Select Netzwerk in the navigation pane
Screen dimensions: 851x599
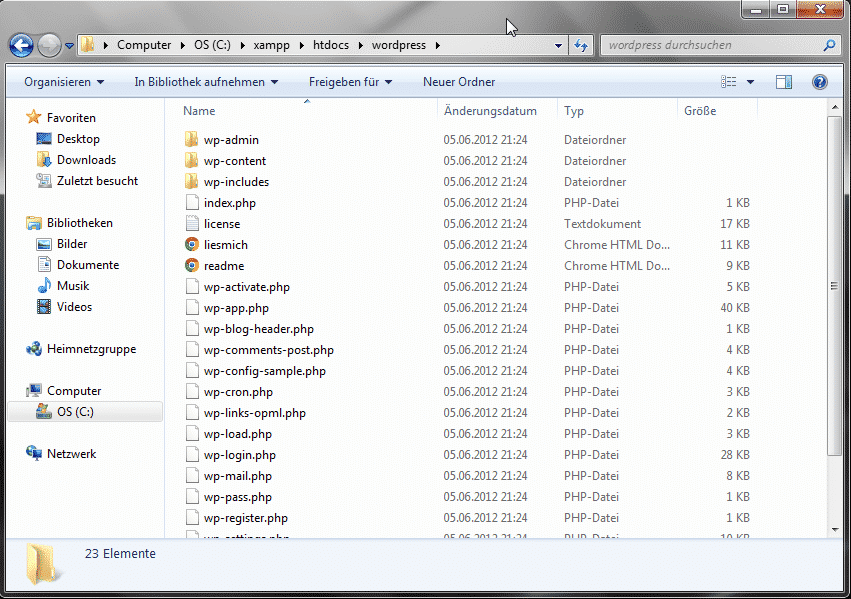click(x=71, y=454)
